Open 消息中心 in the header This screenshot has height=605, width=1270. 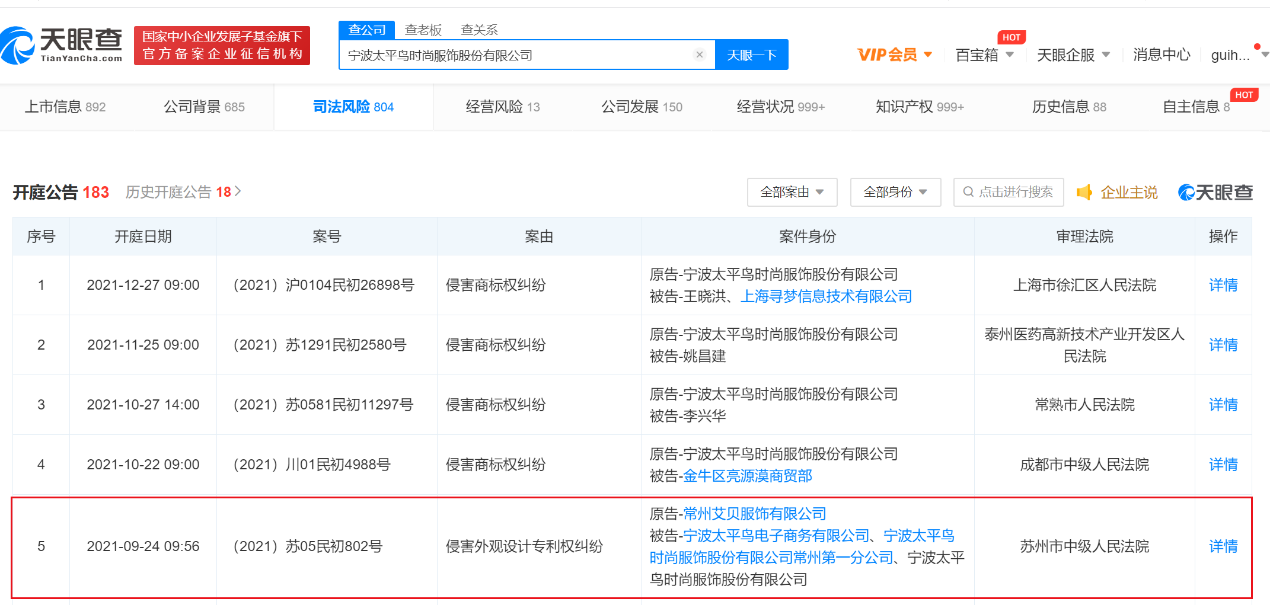point(1161,55)
